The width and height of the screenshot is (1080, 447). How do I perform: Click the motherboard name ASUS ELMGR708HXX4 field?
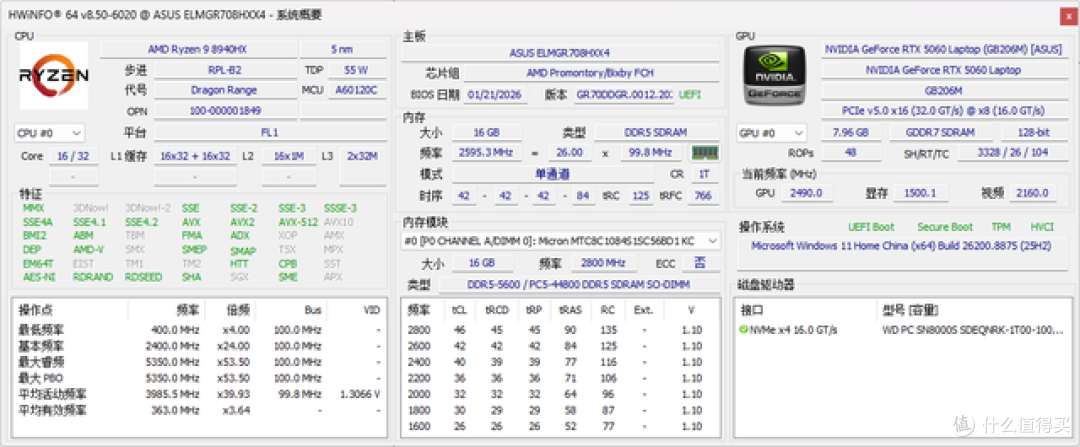(559, 52)
